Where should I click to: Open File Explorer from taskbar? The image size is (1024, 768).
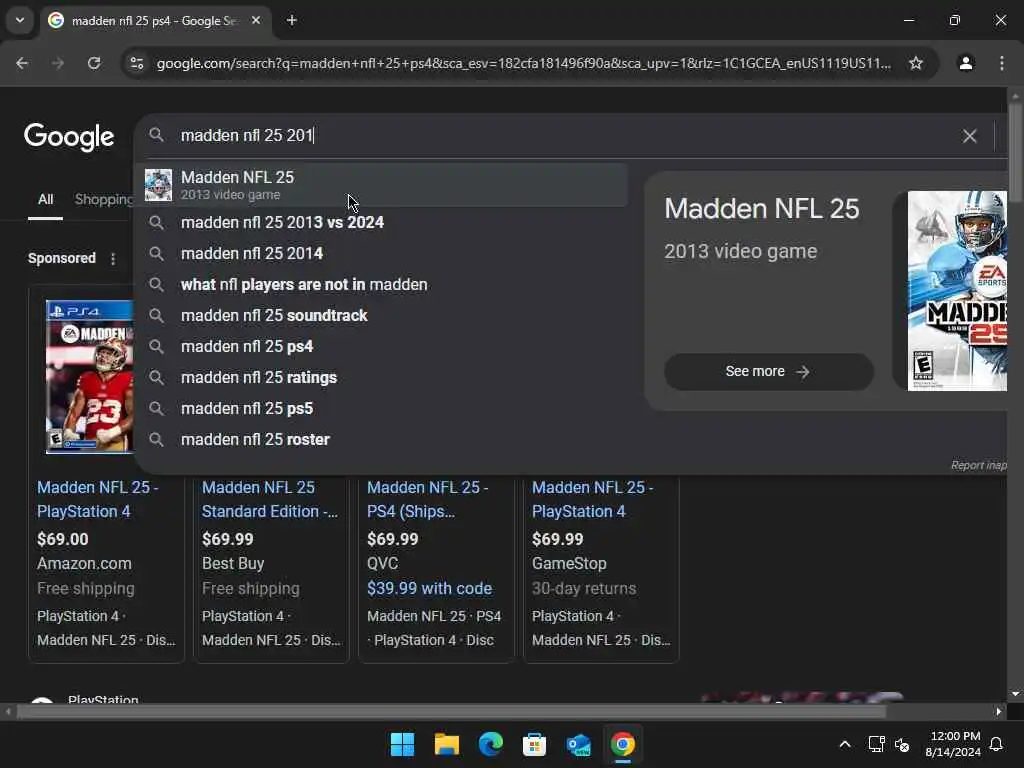447,744
